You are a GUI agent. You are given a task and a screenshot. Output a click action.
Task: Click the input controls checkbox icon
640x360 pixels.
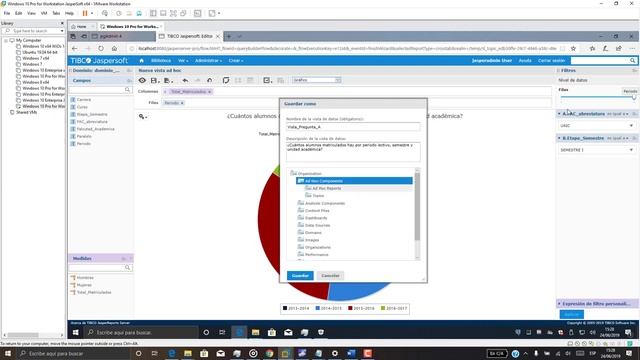point(267,80)
